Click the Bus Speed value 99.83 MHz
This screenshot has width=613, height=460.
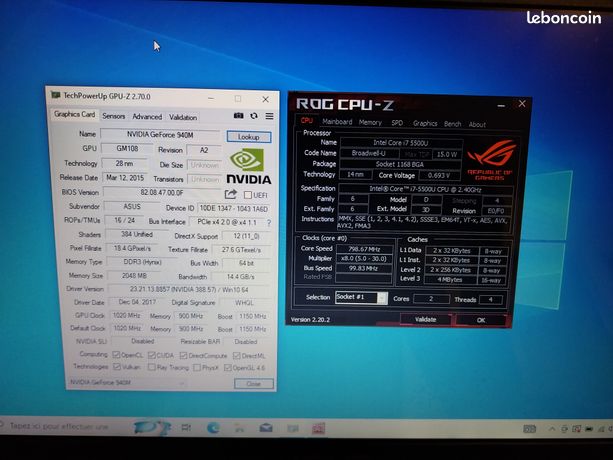click(364, 268)
